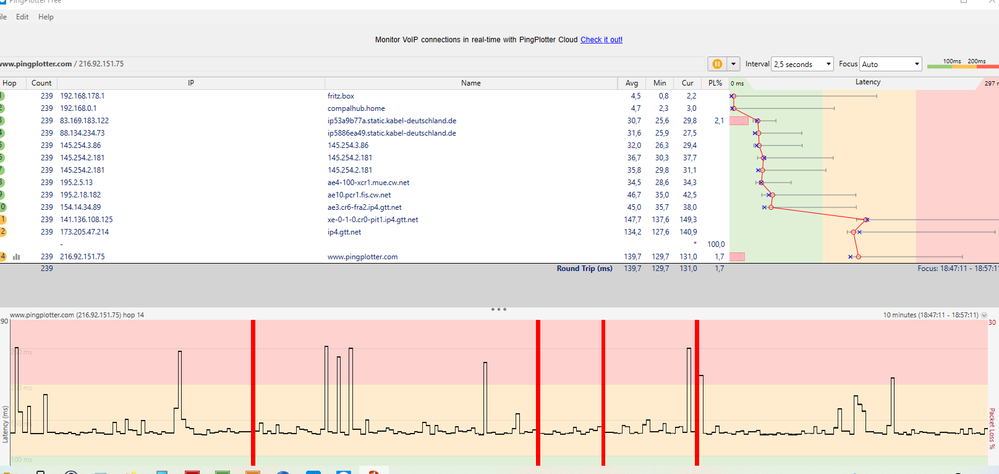Select the ip4.gtt.net name cell
The width and height of the screenshot is (999, 474).
345,232
